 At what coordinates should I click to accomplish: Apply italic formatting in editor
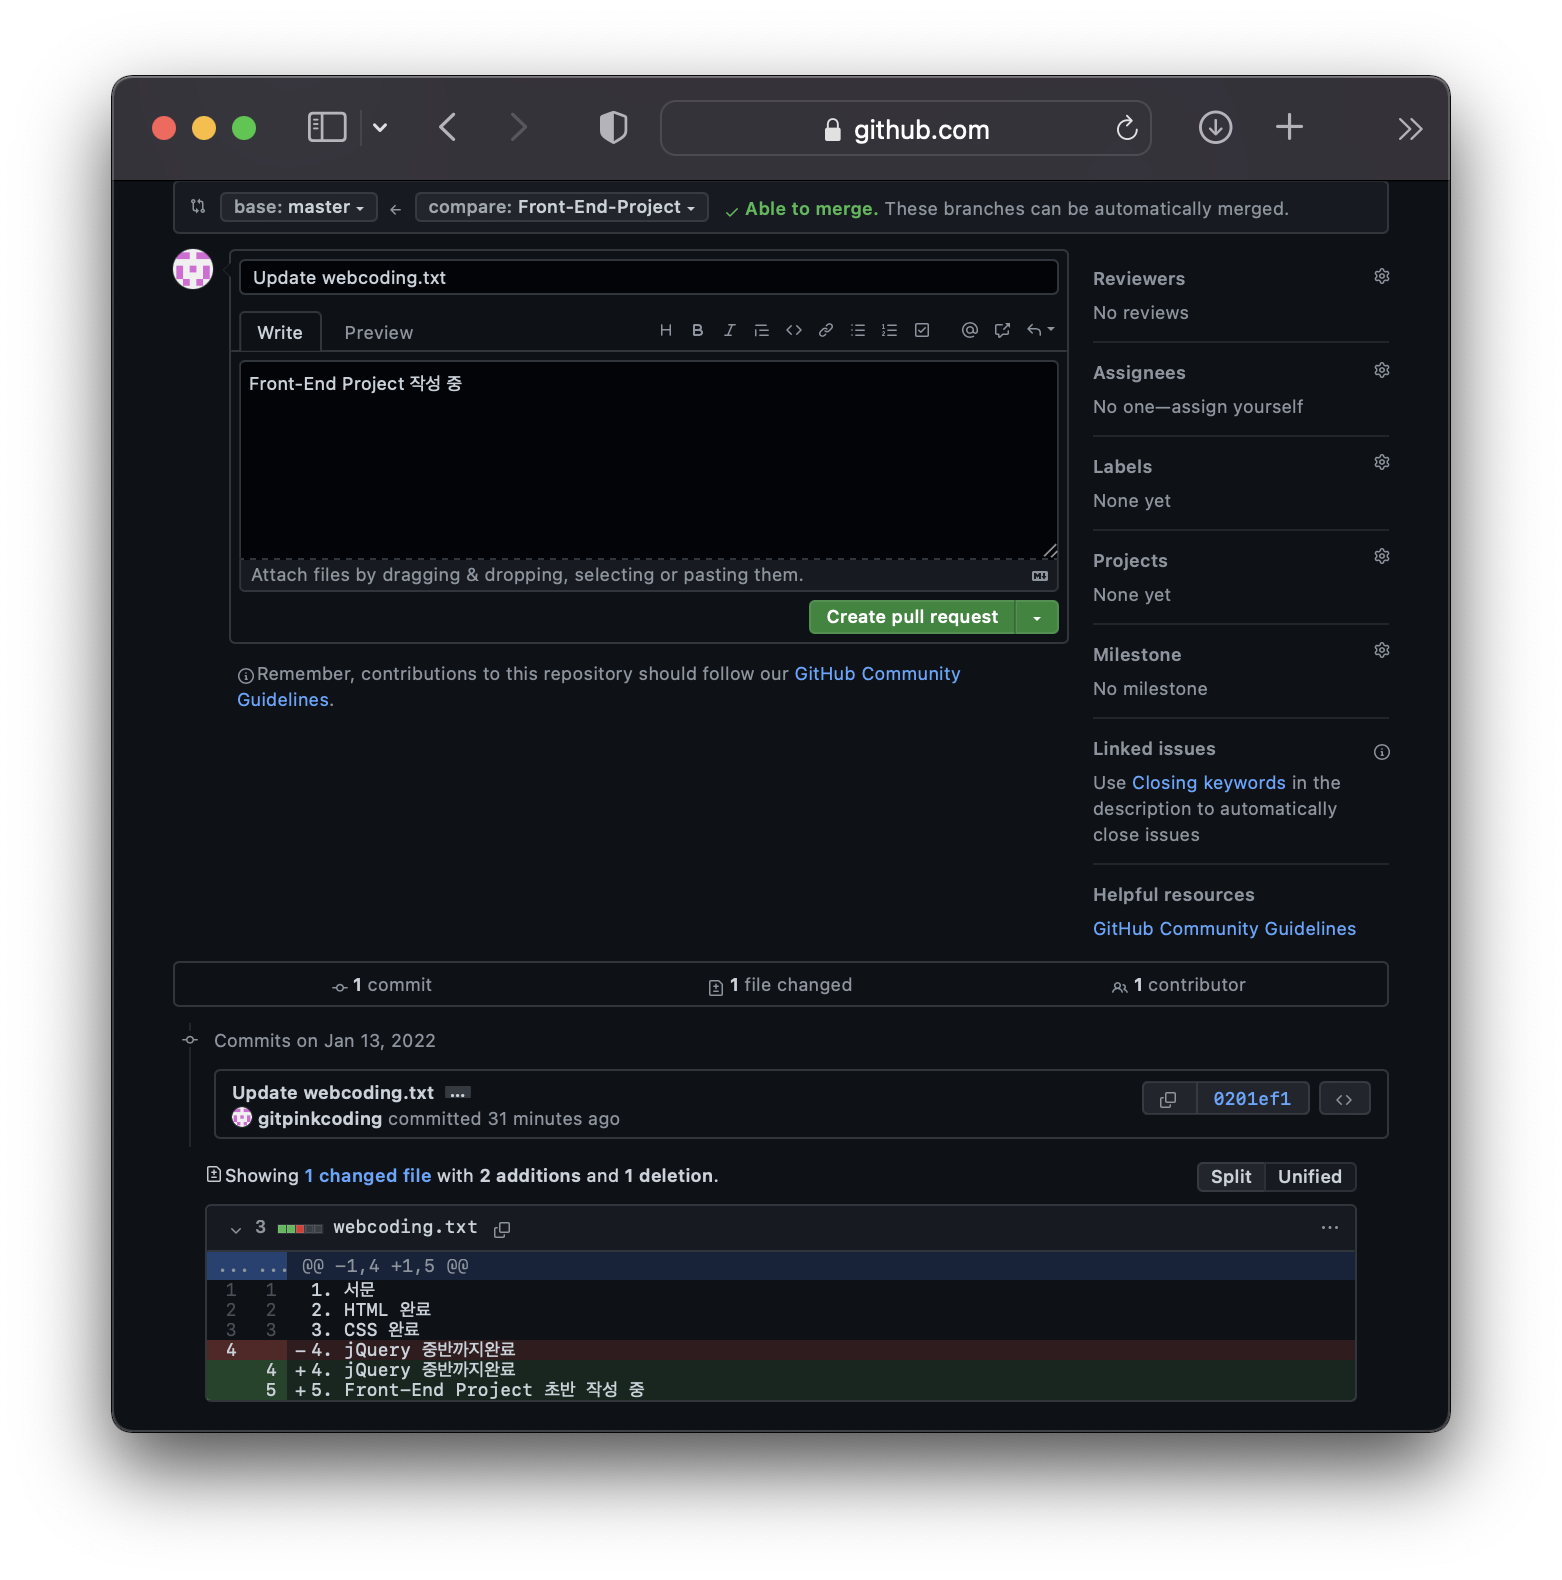730,330
